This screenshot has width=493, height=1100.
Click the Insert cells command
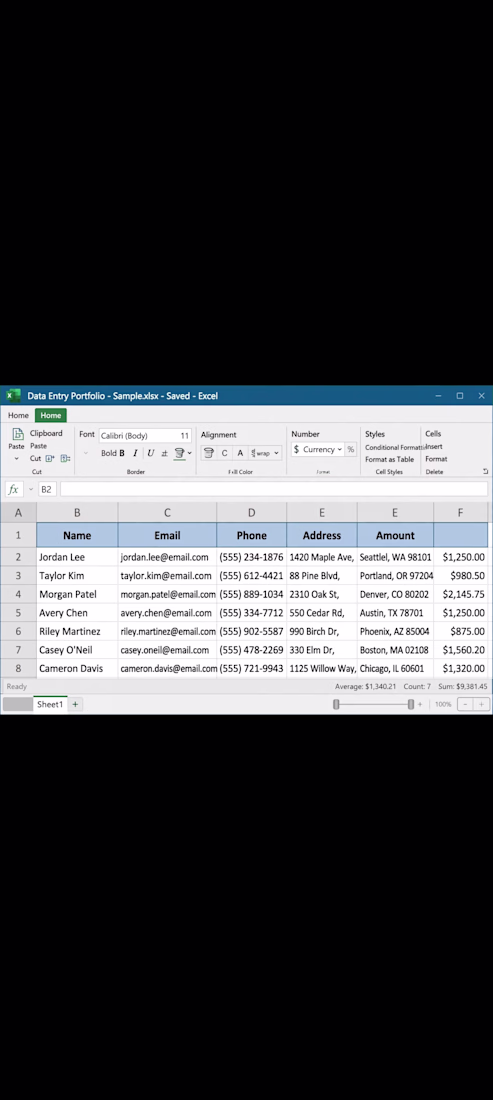coord(434,447)
